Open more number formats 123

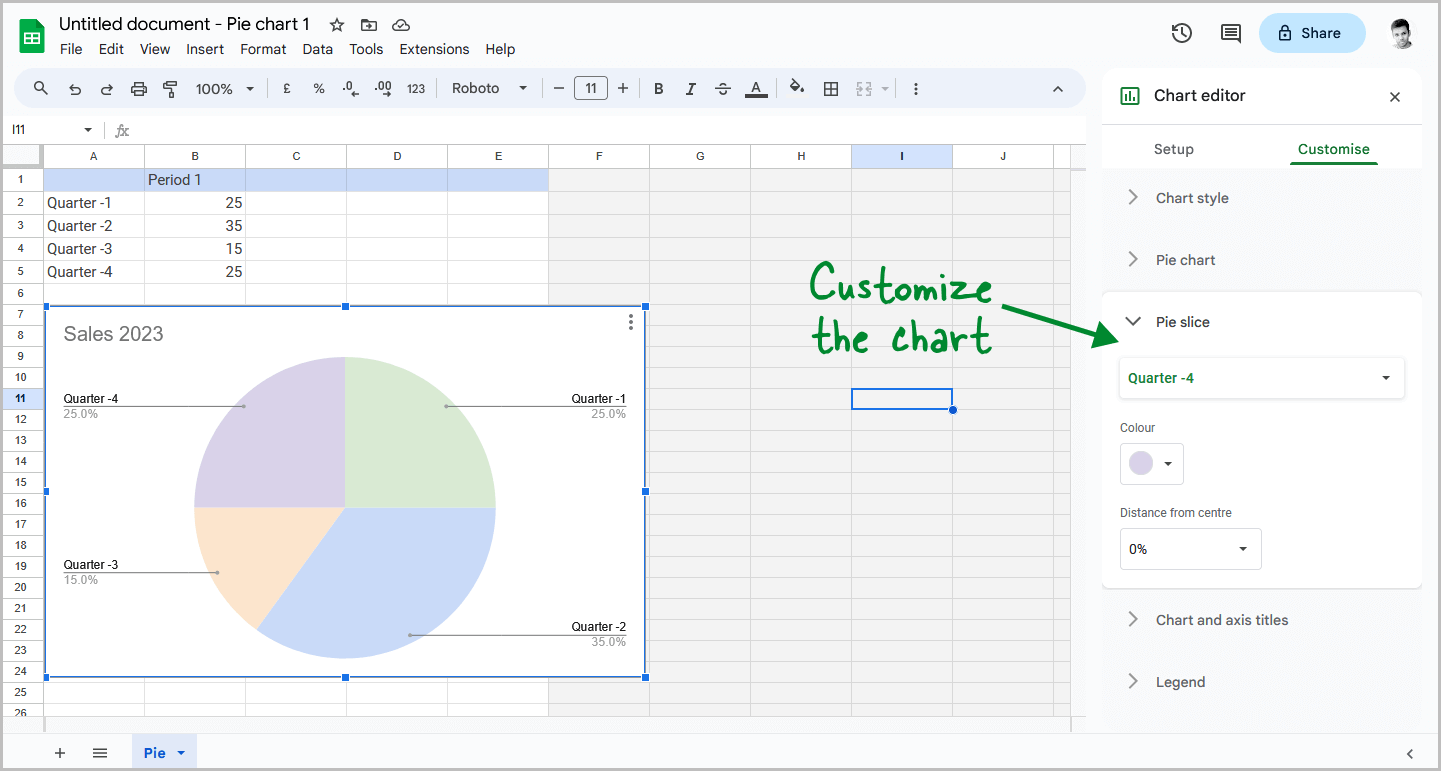(416, 89)
